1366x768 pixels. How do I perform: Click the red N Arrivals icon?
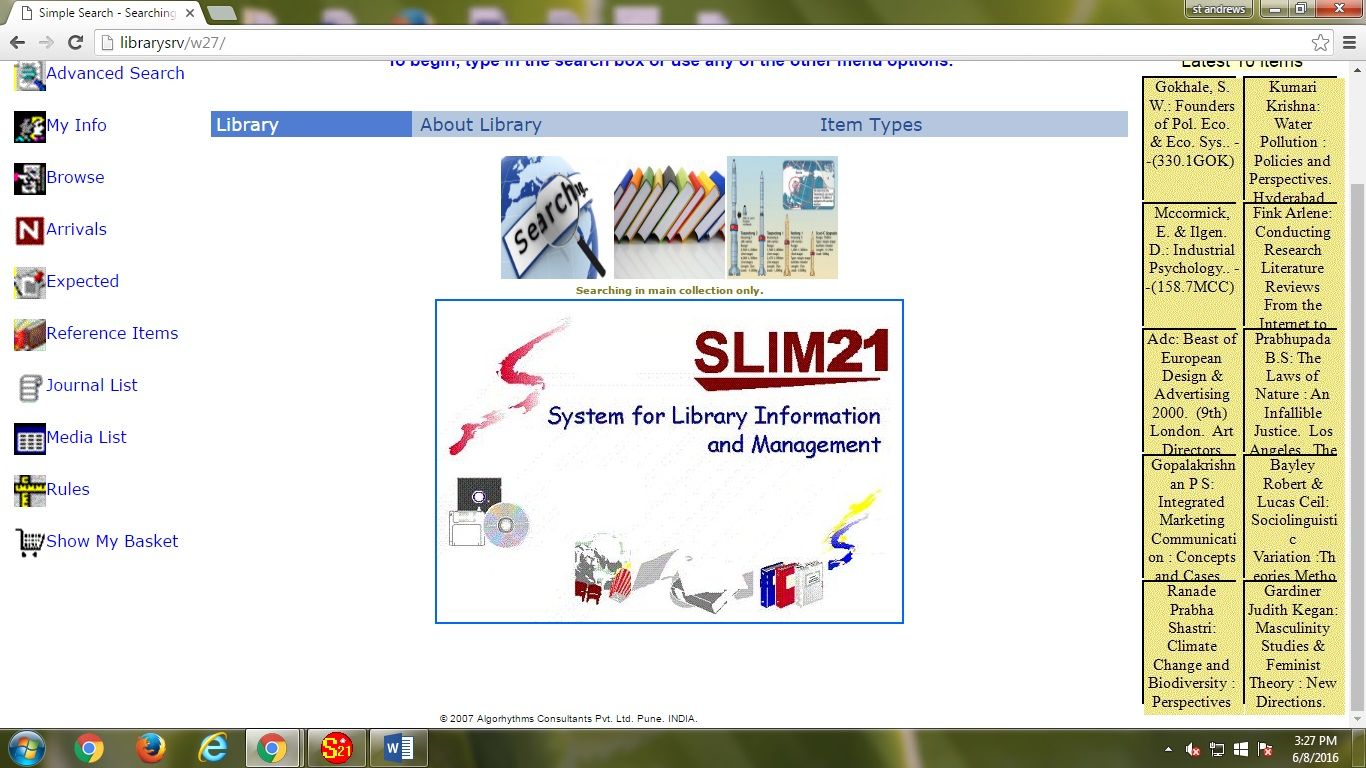pyautogui.click(x=30, y=230)
